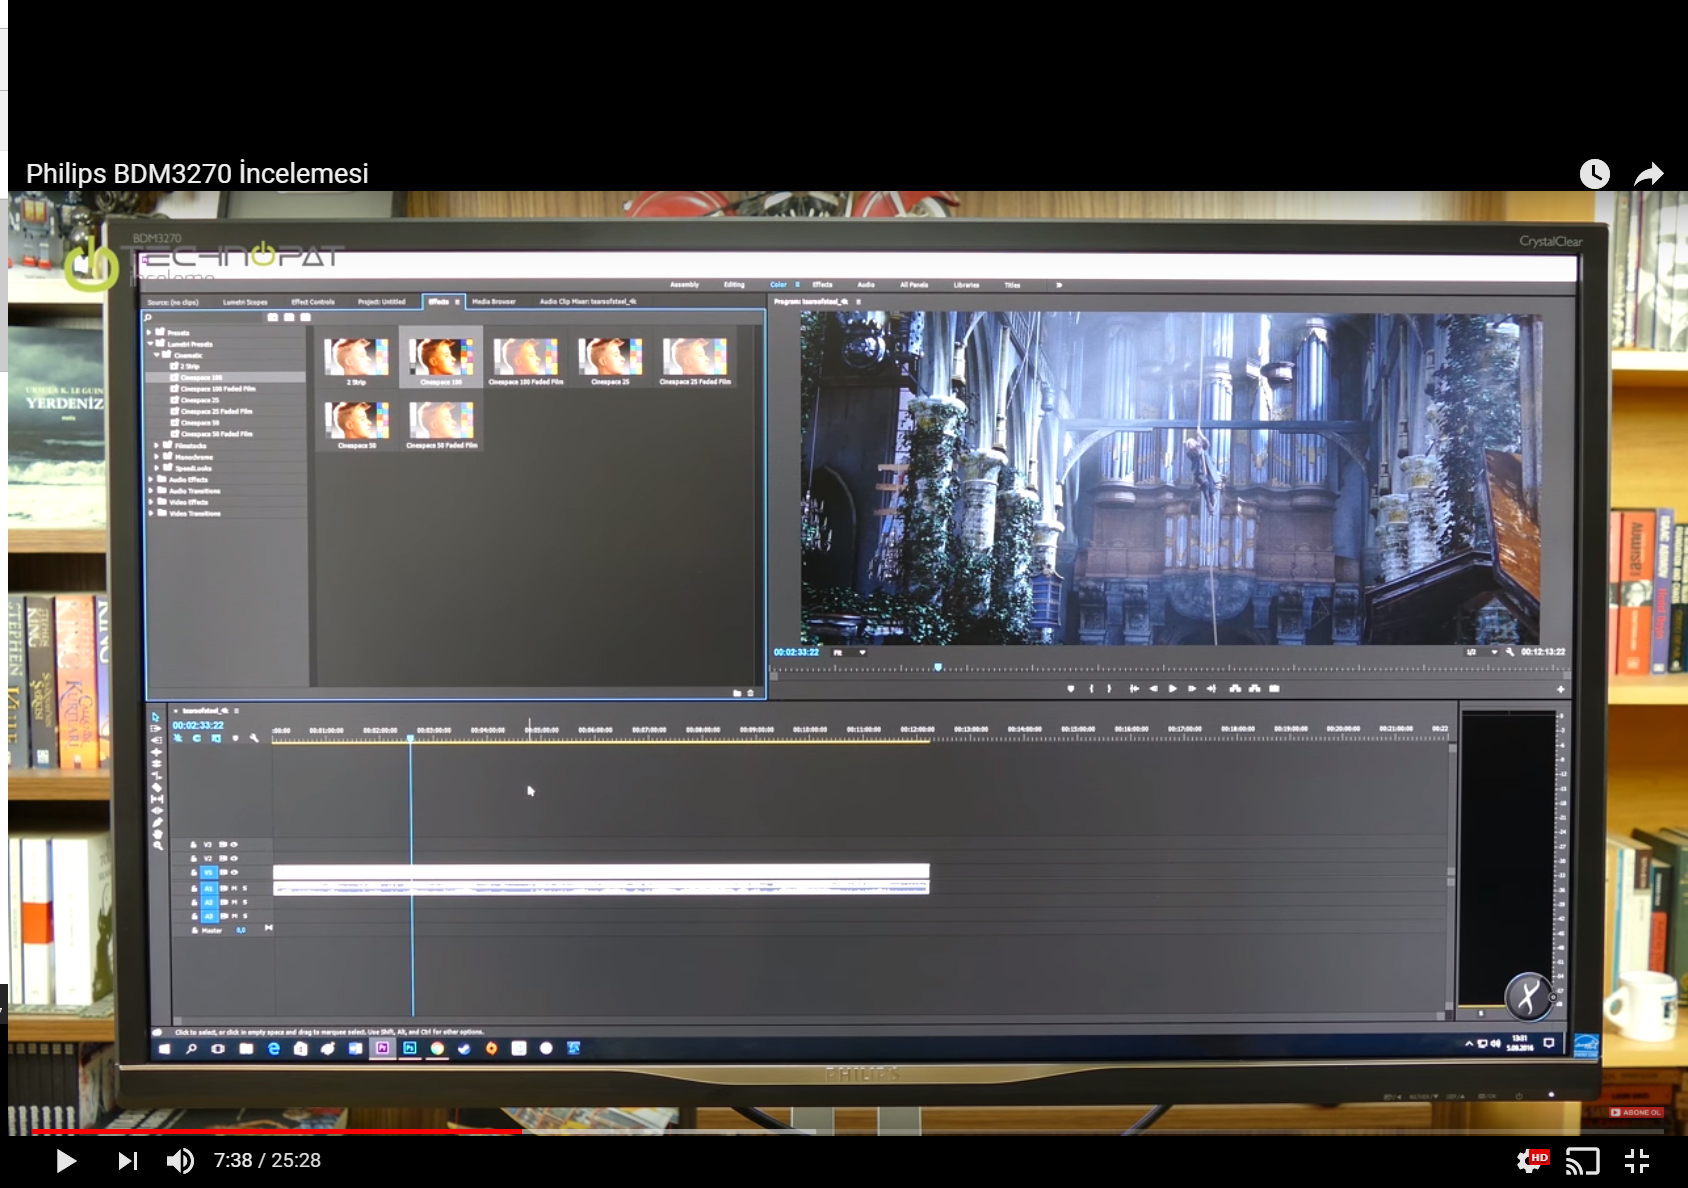The image size is (1688, 1188).
Task: Click Export Frame camera icon
Action: 1274,689
